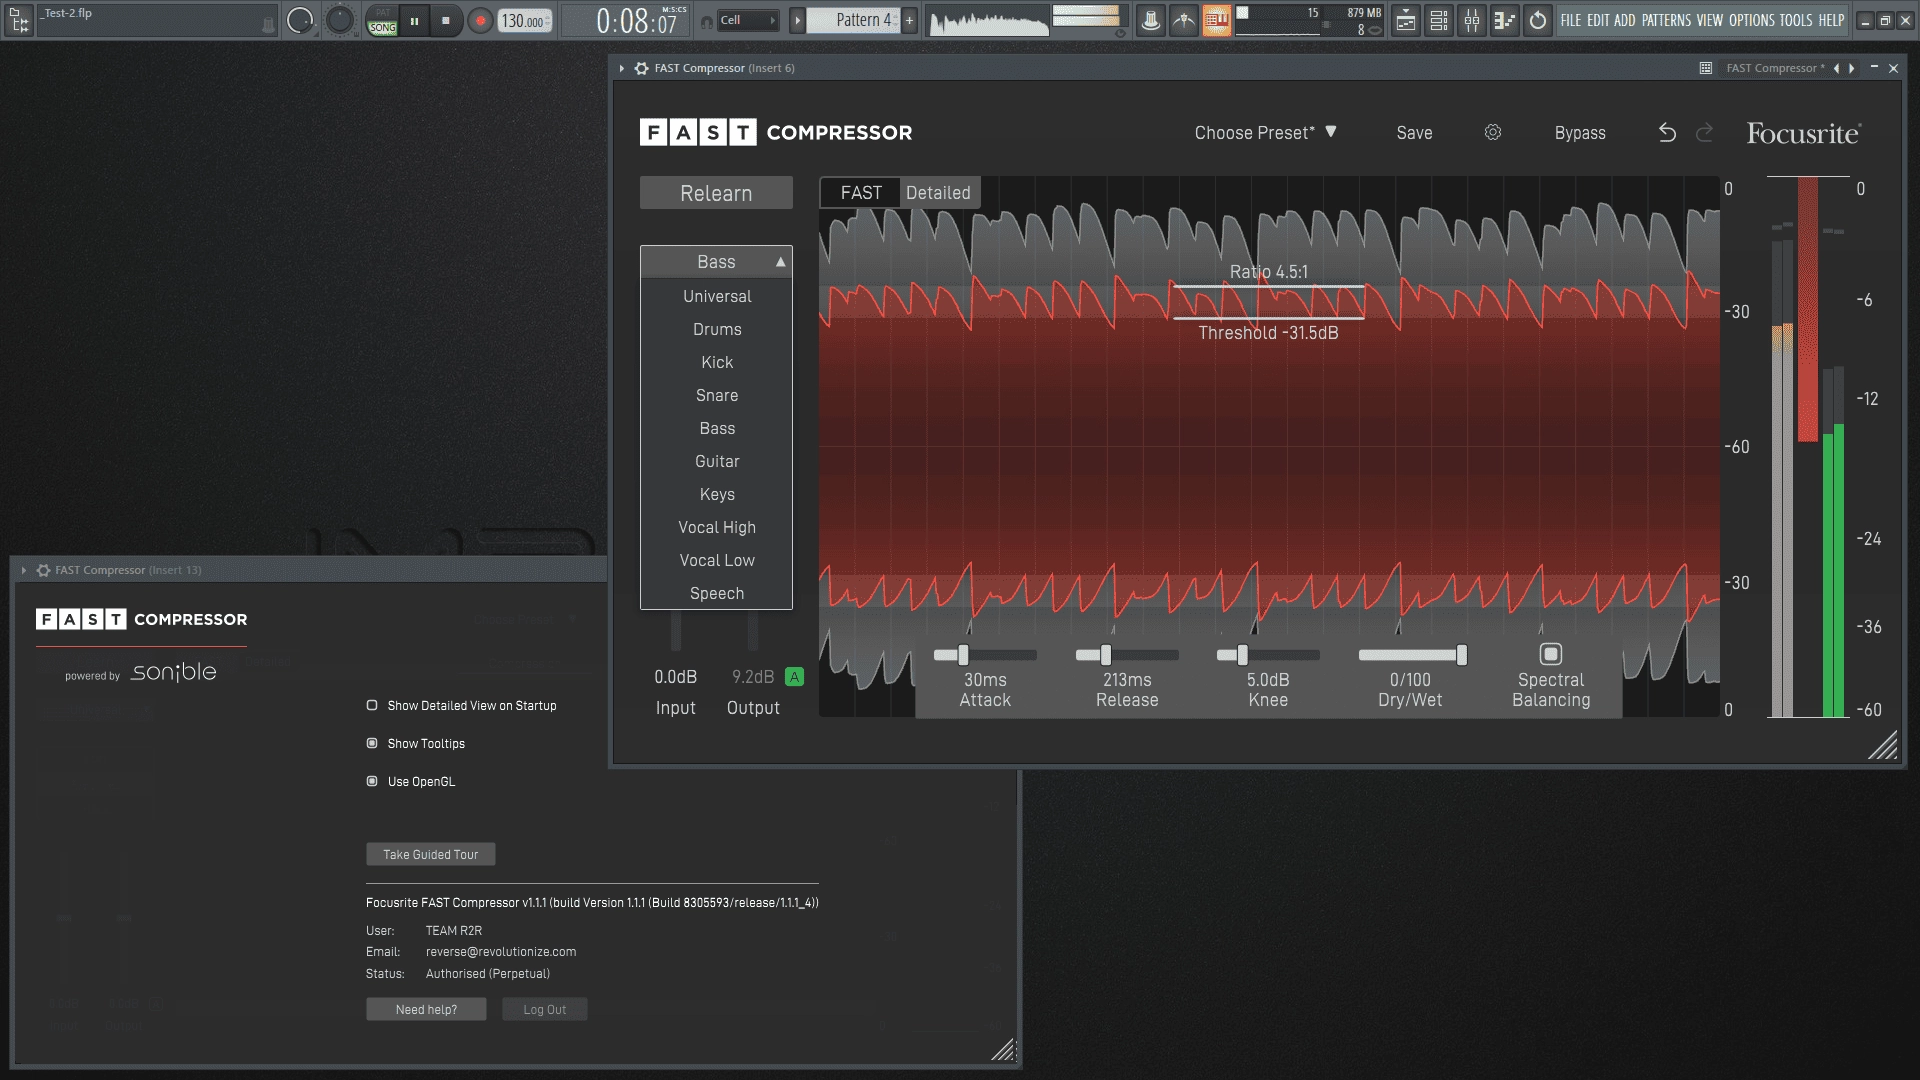Click the Relearn button
Screen dimensions: 1920x1080
[716, 193]
